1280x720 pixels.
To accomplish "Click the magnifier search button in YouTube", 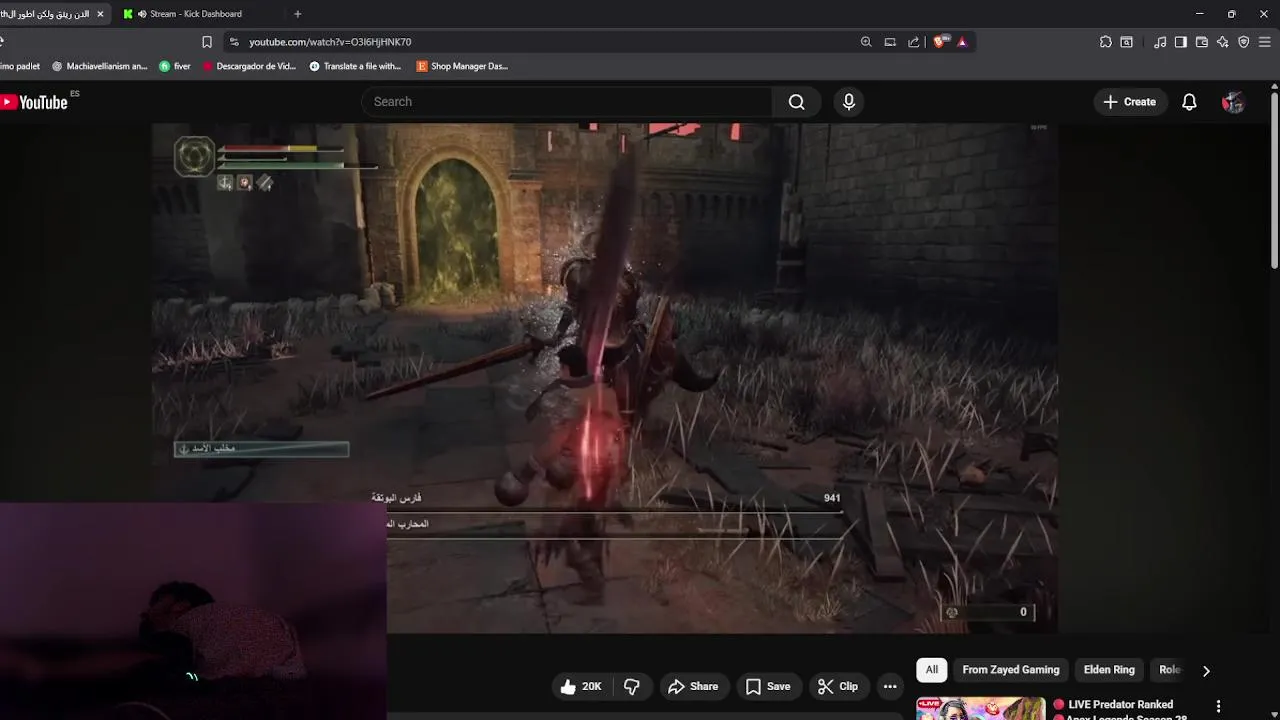I will click(796, 102).
